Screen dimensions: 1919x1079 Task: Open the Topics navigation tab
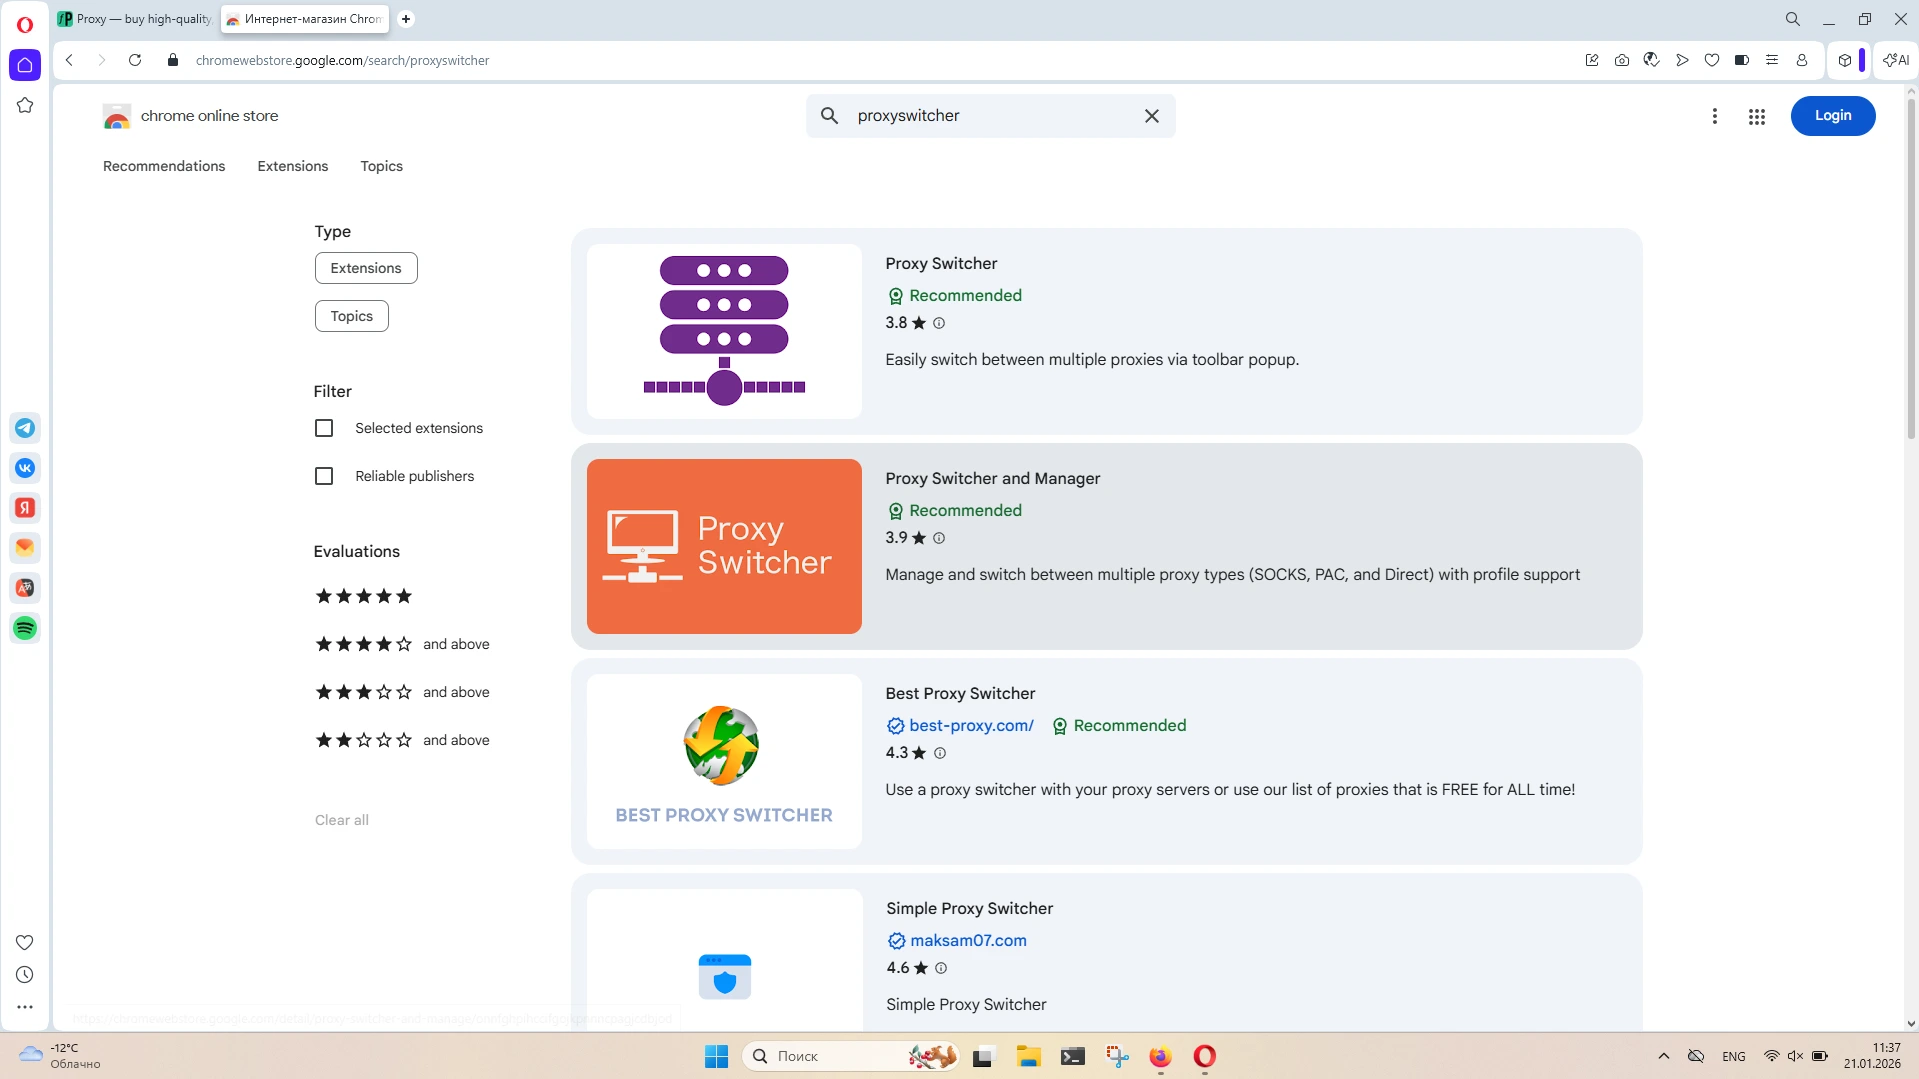point(382,166)
